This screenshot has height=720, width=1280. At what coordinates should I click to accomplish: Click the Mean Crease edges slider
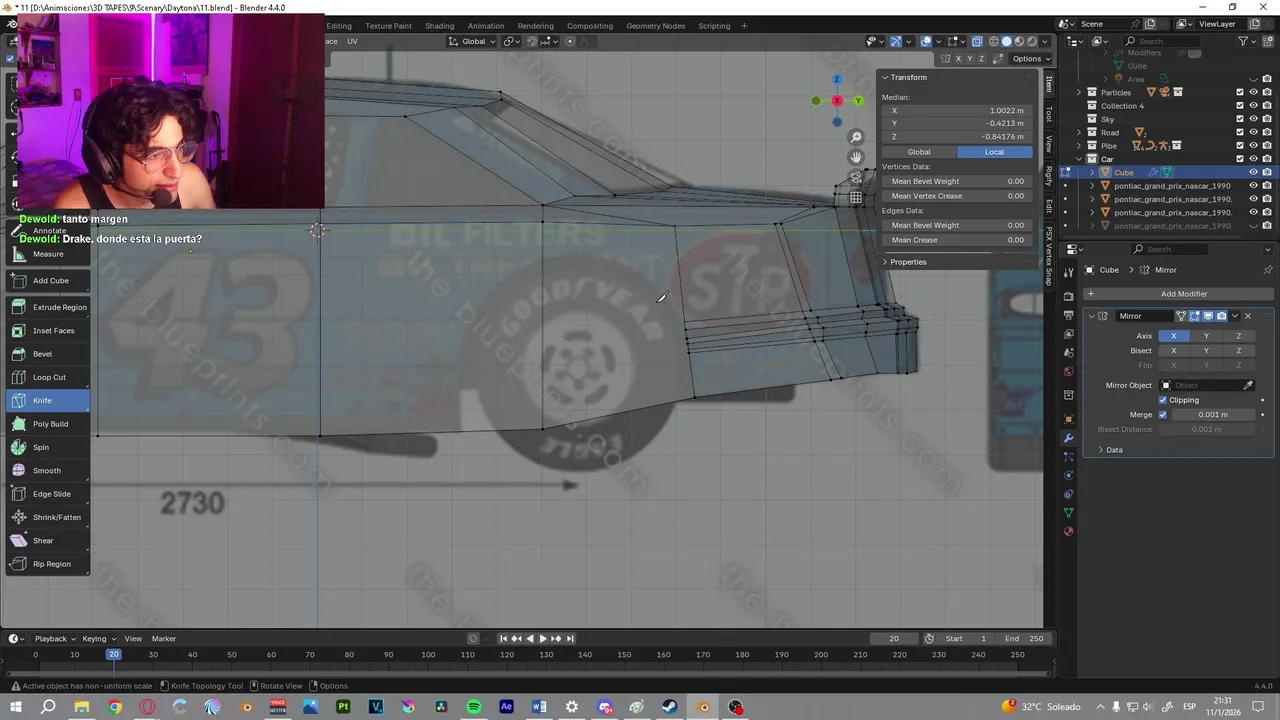click(x=957, y=240)
